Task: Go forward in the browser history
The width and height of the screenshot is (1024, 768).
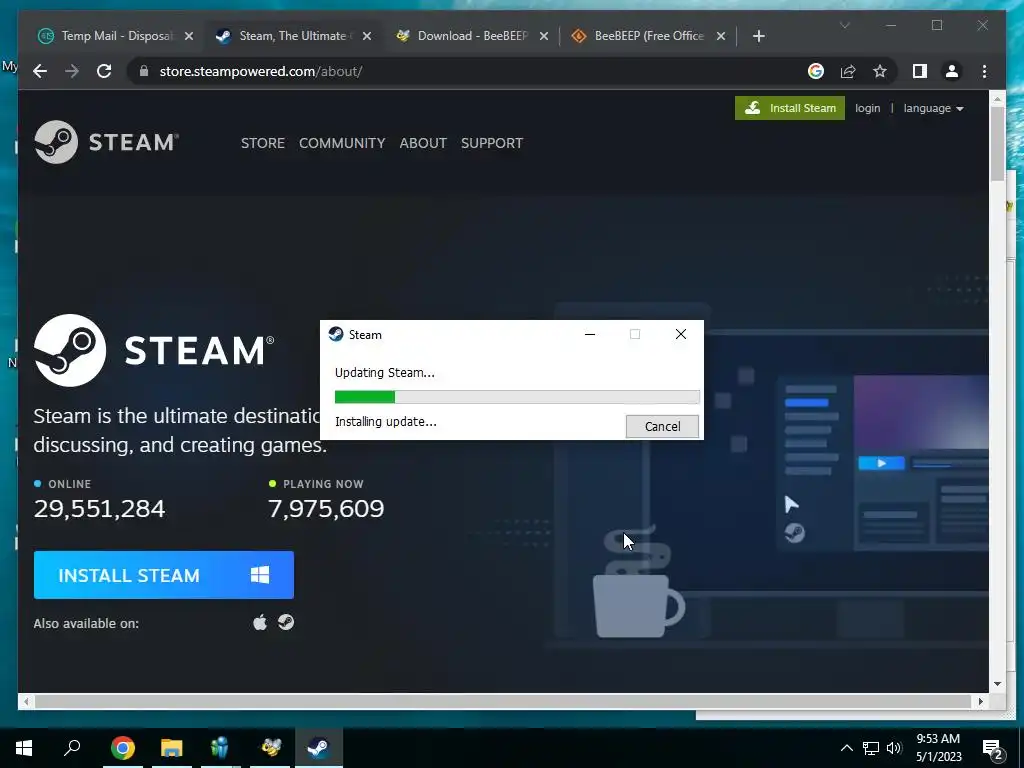Action: point(72,71)
